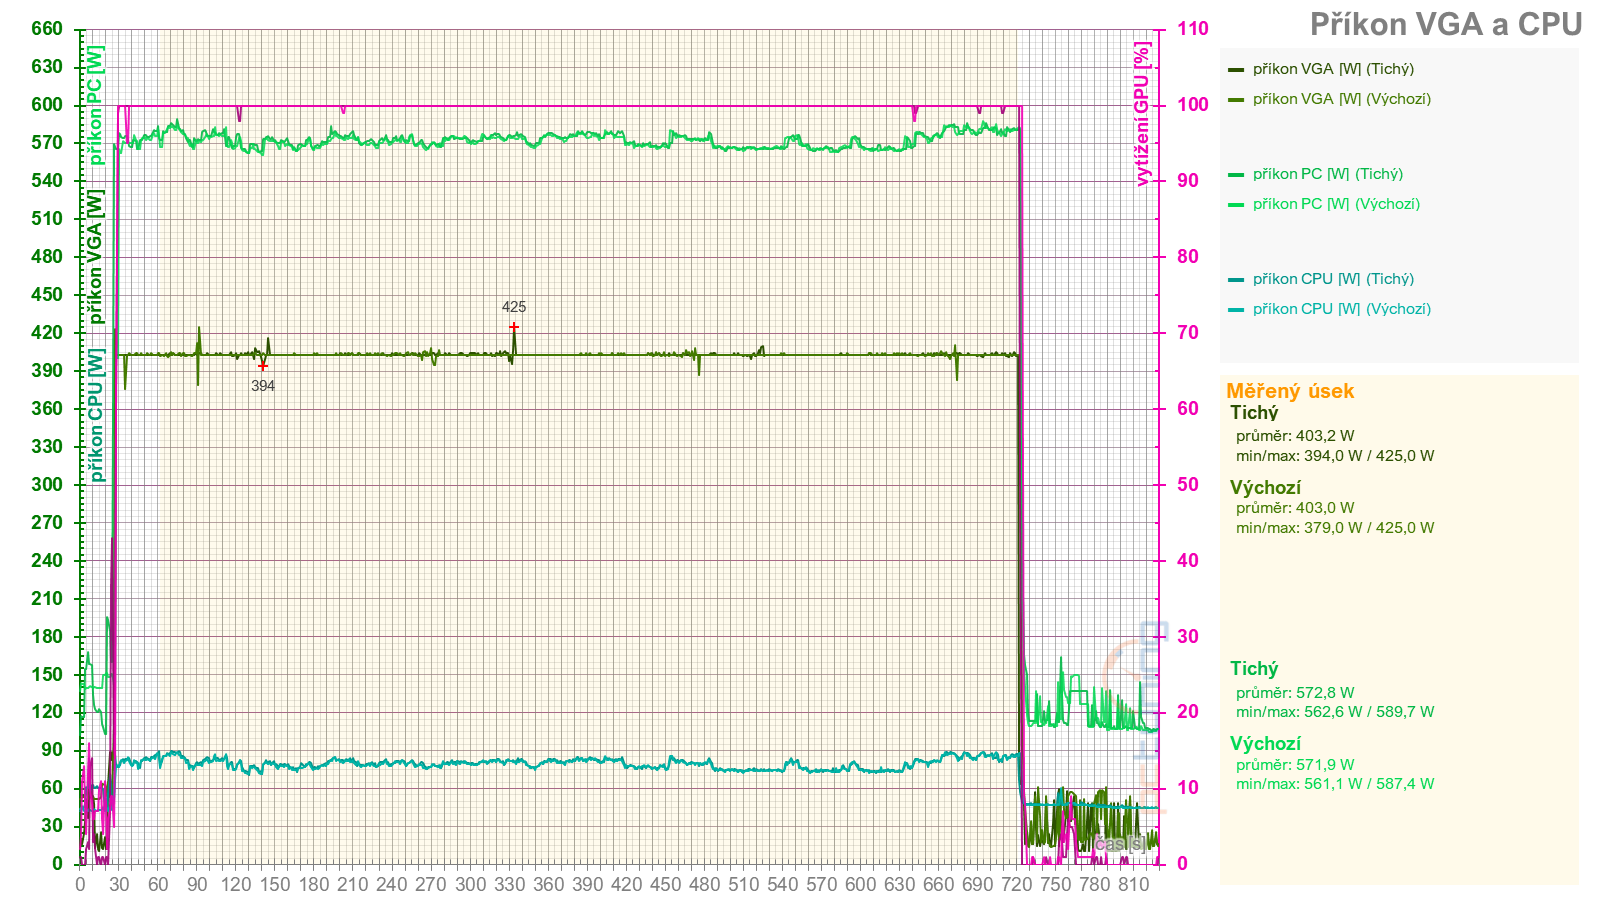Click the příkon CPU [W] axis label

click(x=95, y=415)
